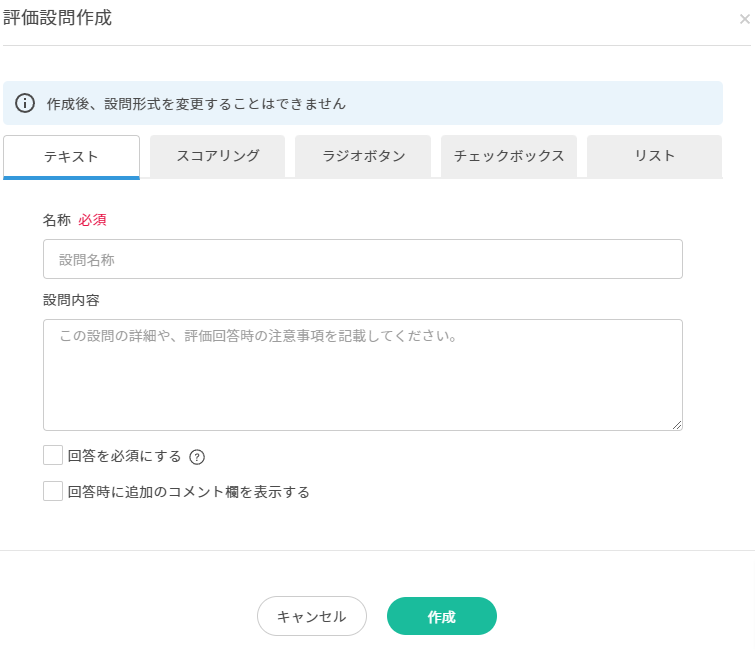The width and height of the screenshot is (755, 668).
Task: Close the 評価設問作成 dialog with the X
Action: (x=744, y=19)
